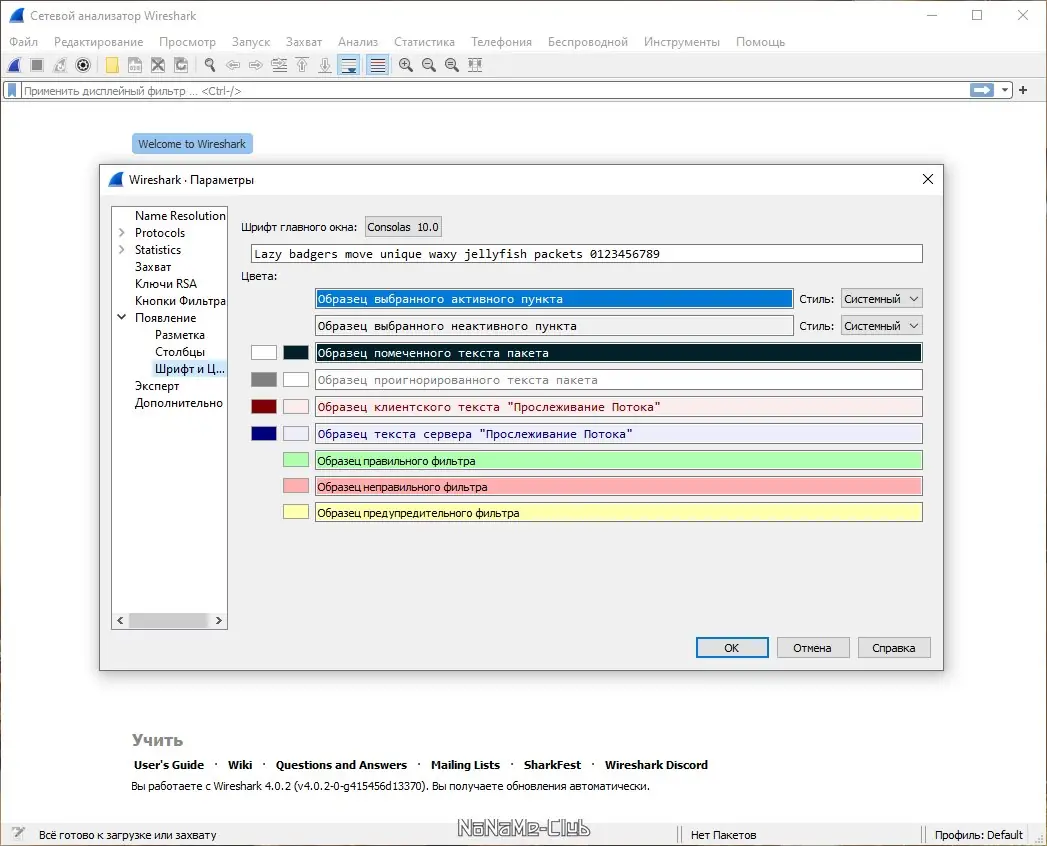
Task: Click the close capture file icon
Action: tap(158, 65)
